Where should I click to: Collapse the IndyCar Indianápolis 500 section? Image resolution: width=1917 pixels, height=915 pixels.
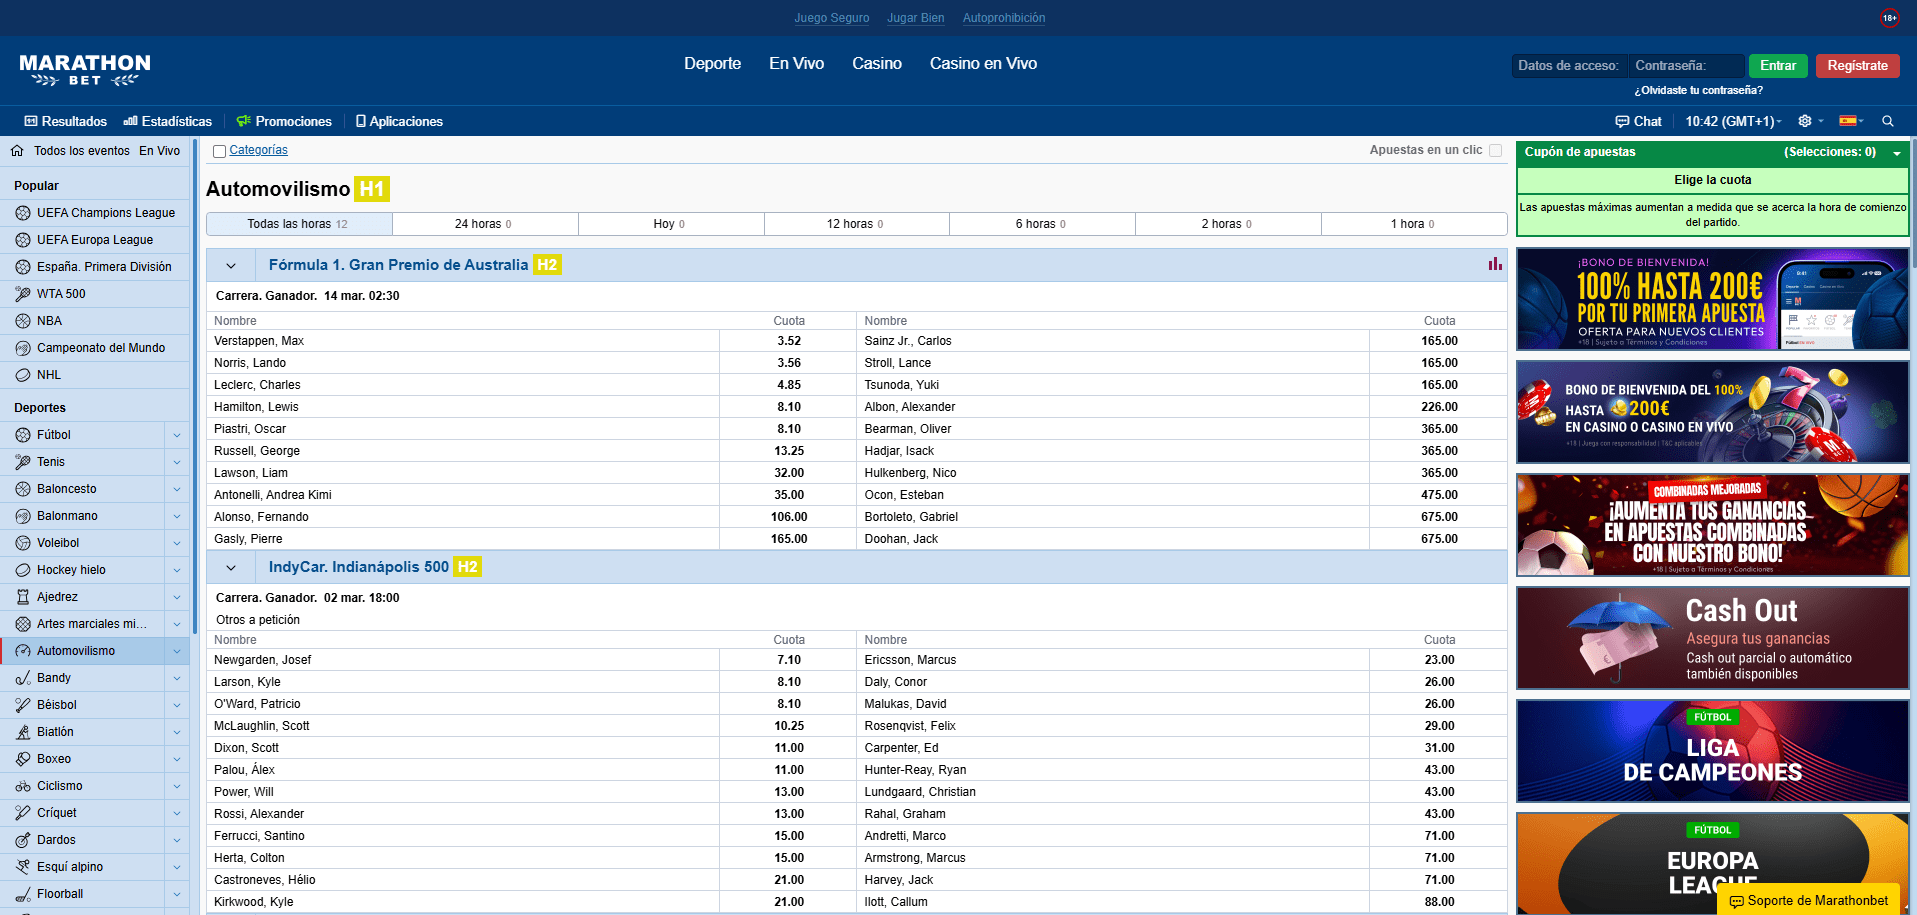231,568
